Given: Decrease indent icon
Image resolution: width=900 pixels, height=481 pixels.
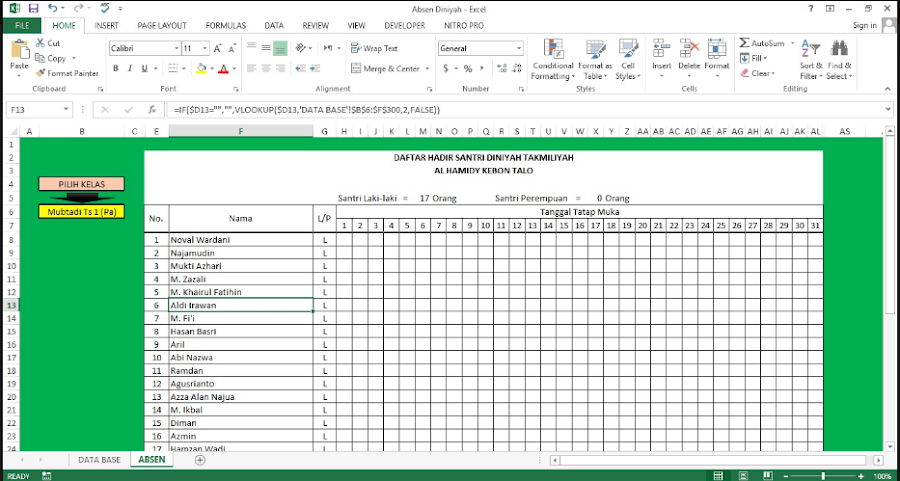Looking at the screenshot, I should coord(300,68).
